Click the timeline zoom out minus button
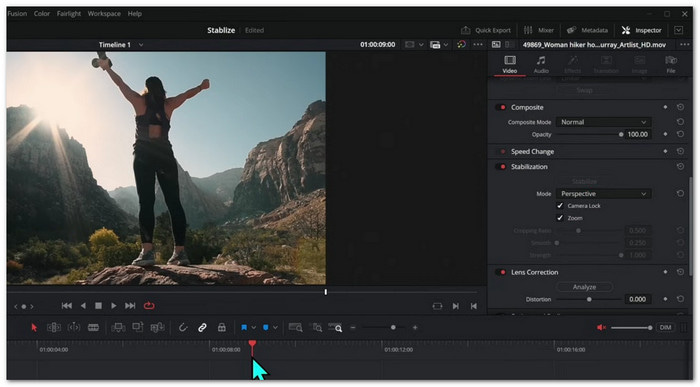Viewport: 700px width, 387px height. point(353,328)
